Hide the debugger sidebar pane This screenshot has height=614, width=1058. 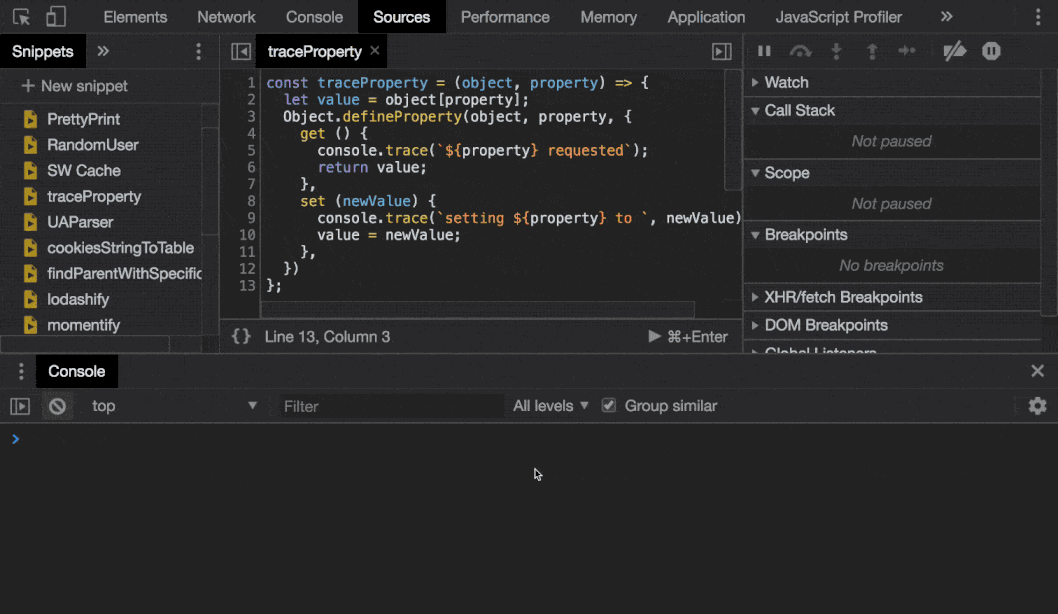tap(721, 51)
